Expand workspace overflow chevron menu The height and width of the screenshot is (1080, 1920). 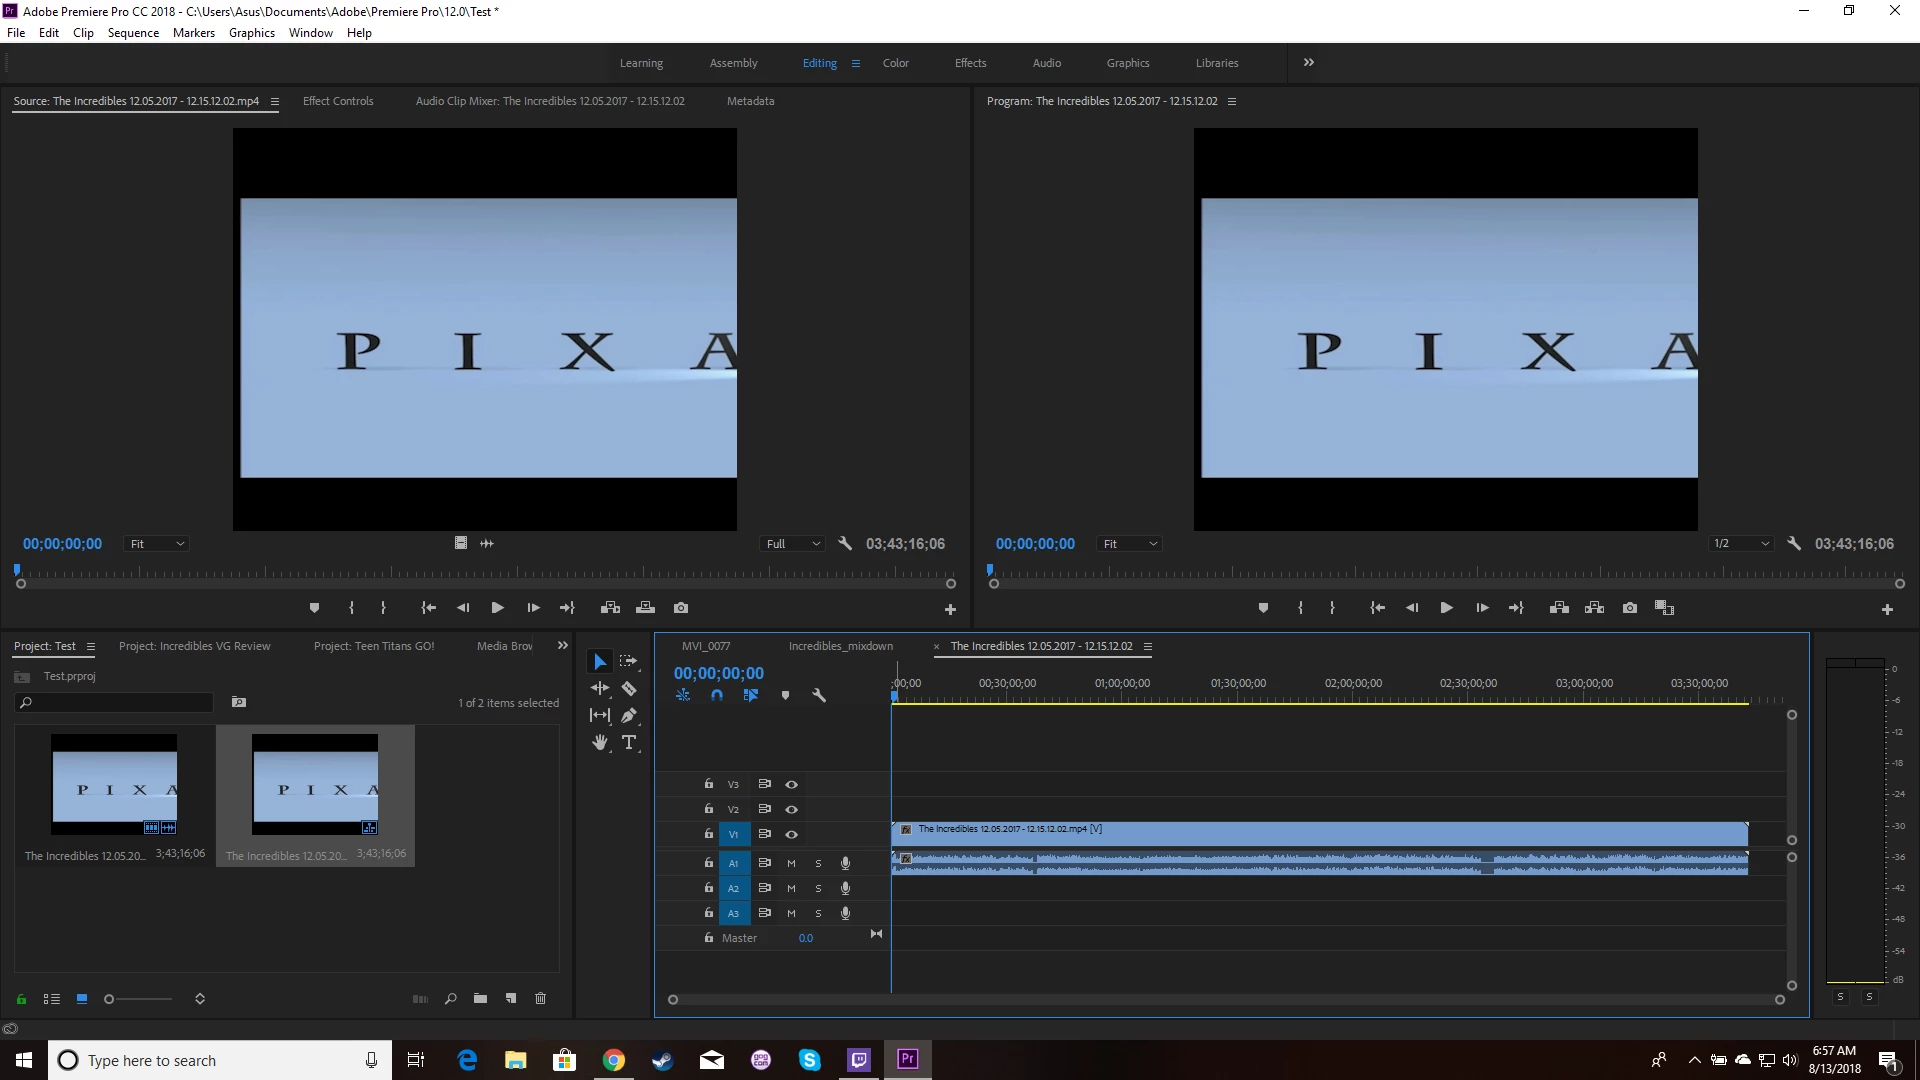coord(1308,62)
